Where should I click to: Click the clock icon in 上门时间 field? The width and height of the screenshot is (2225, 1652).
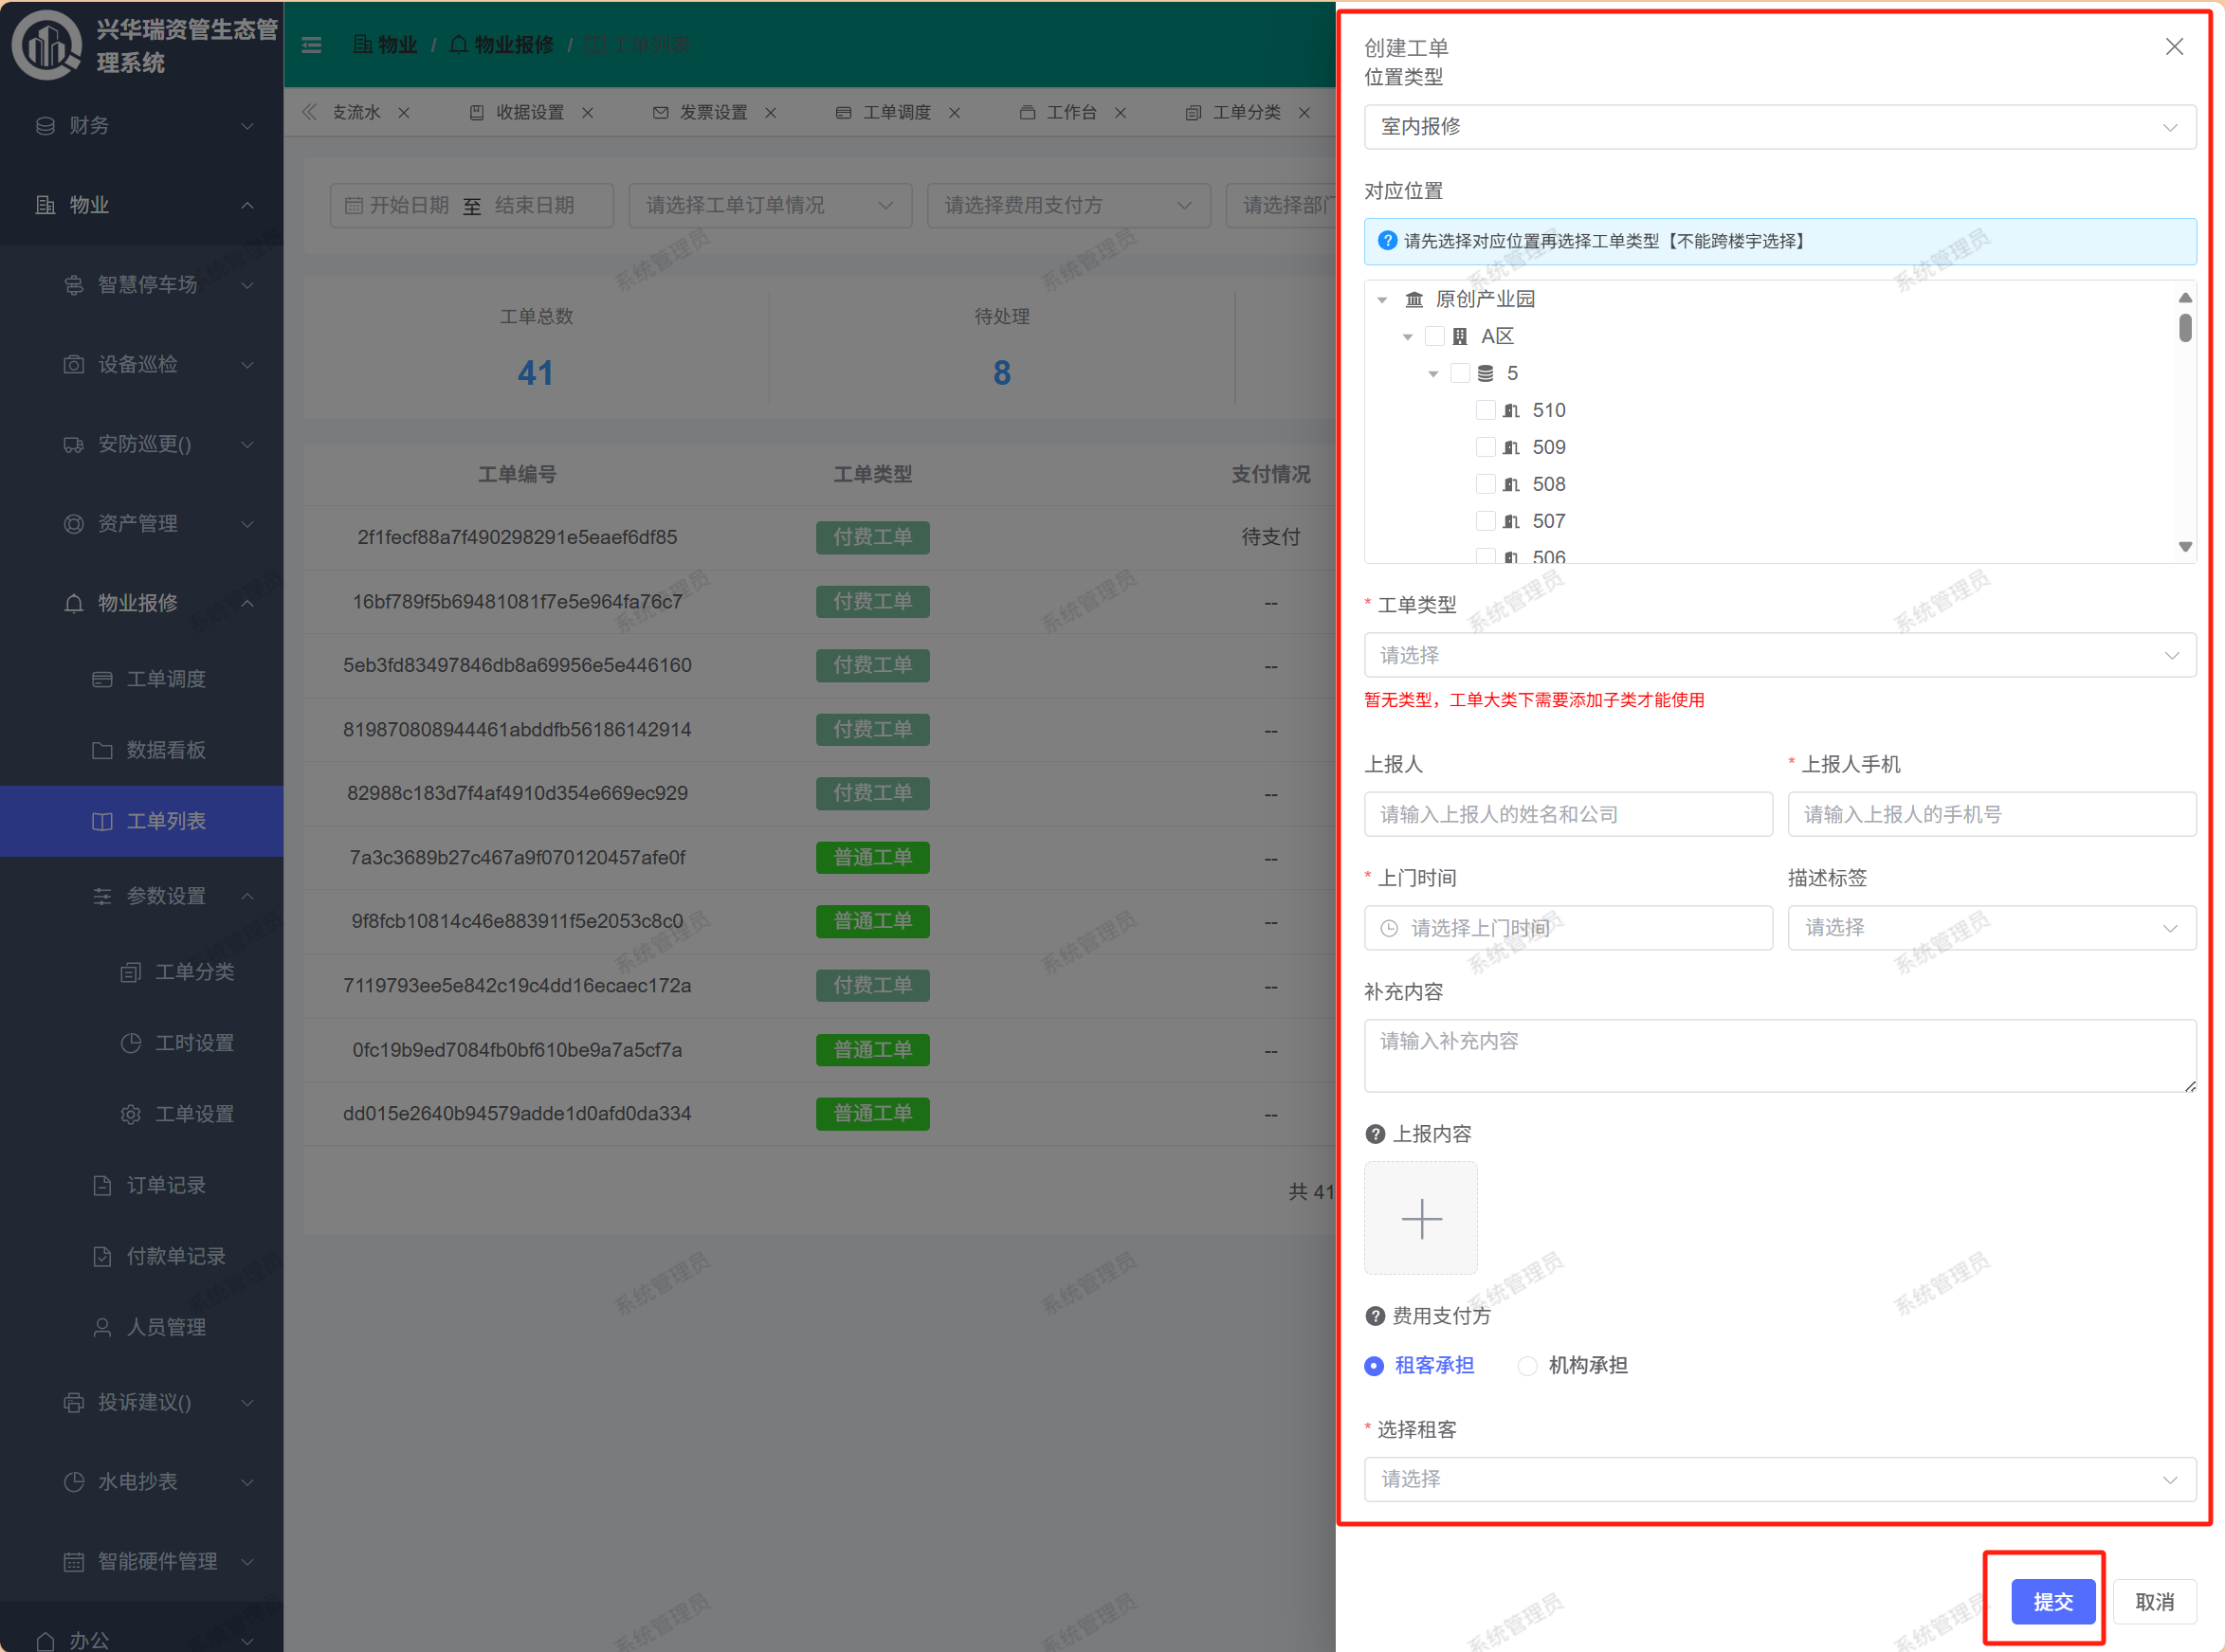[1389, 929]
